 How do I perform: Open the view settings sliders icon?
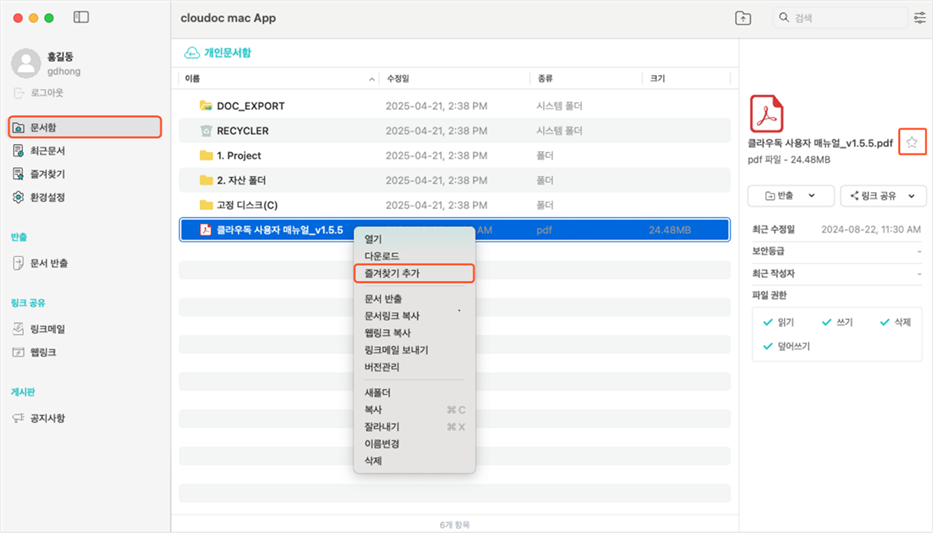(x=919, y=18)
